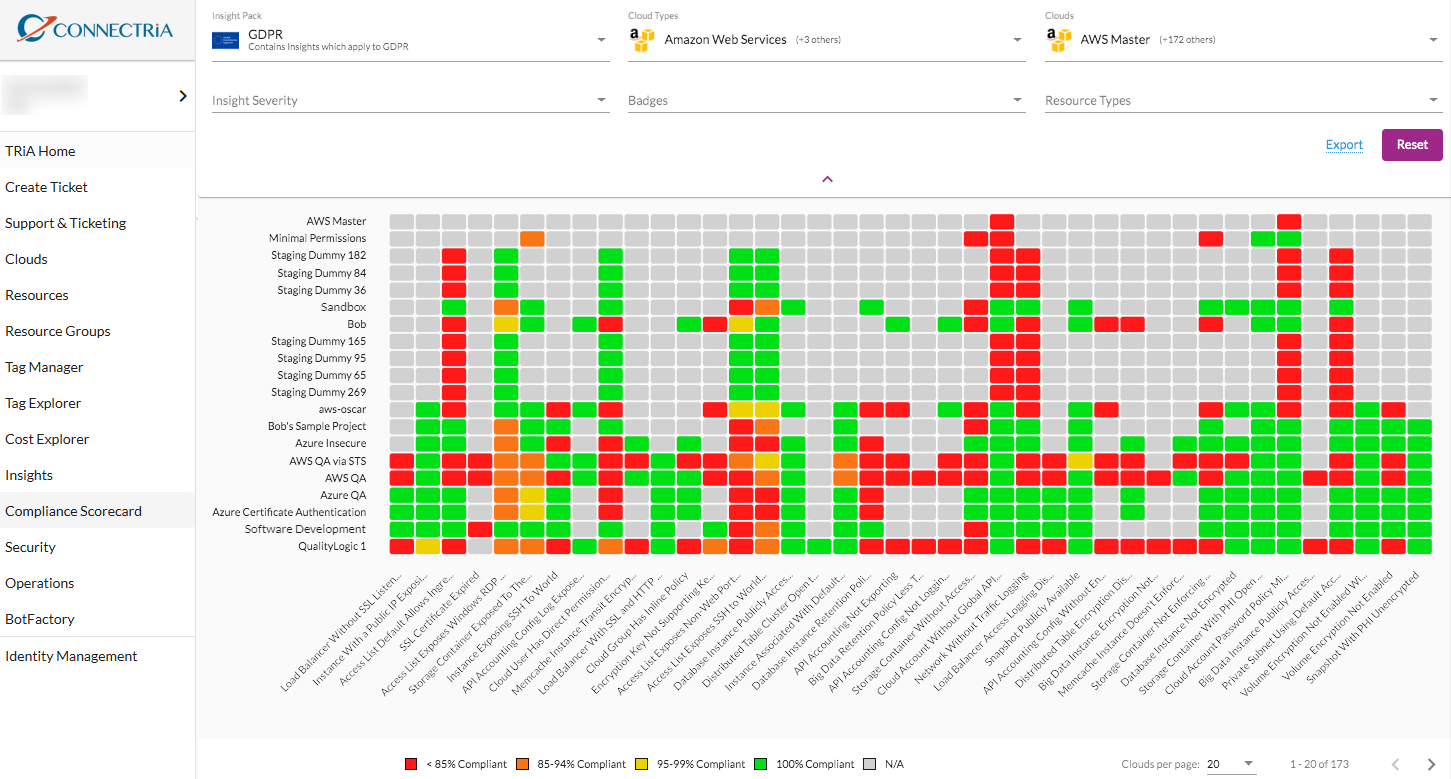Open BotFactory
The width and height of the screenshot is (1451, 779).
(98, 619)
